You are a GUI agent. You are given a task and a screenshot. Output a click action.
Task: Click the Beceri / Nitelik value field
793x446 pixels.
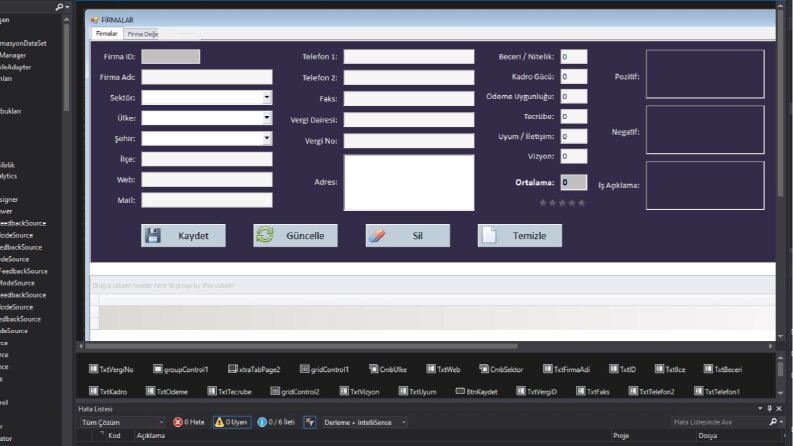[574, 57]
